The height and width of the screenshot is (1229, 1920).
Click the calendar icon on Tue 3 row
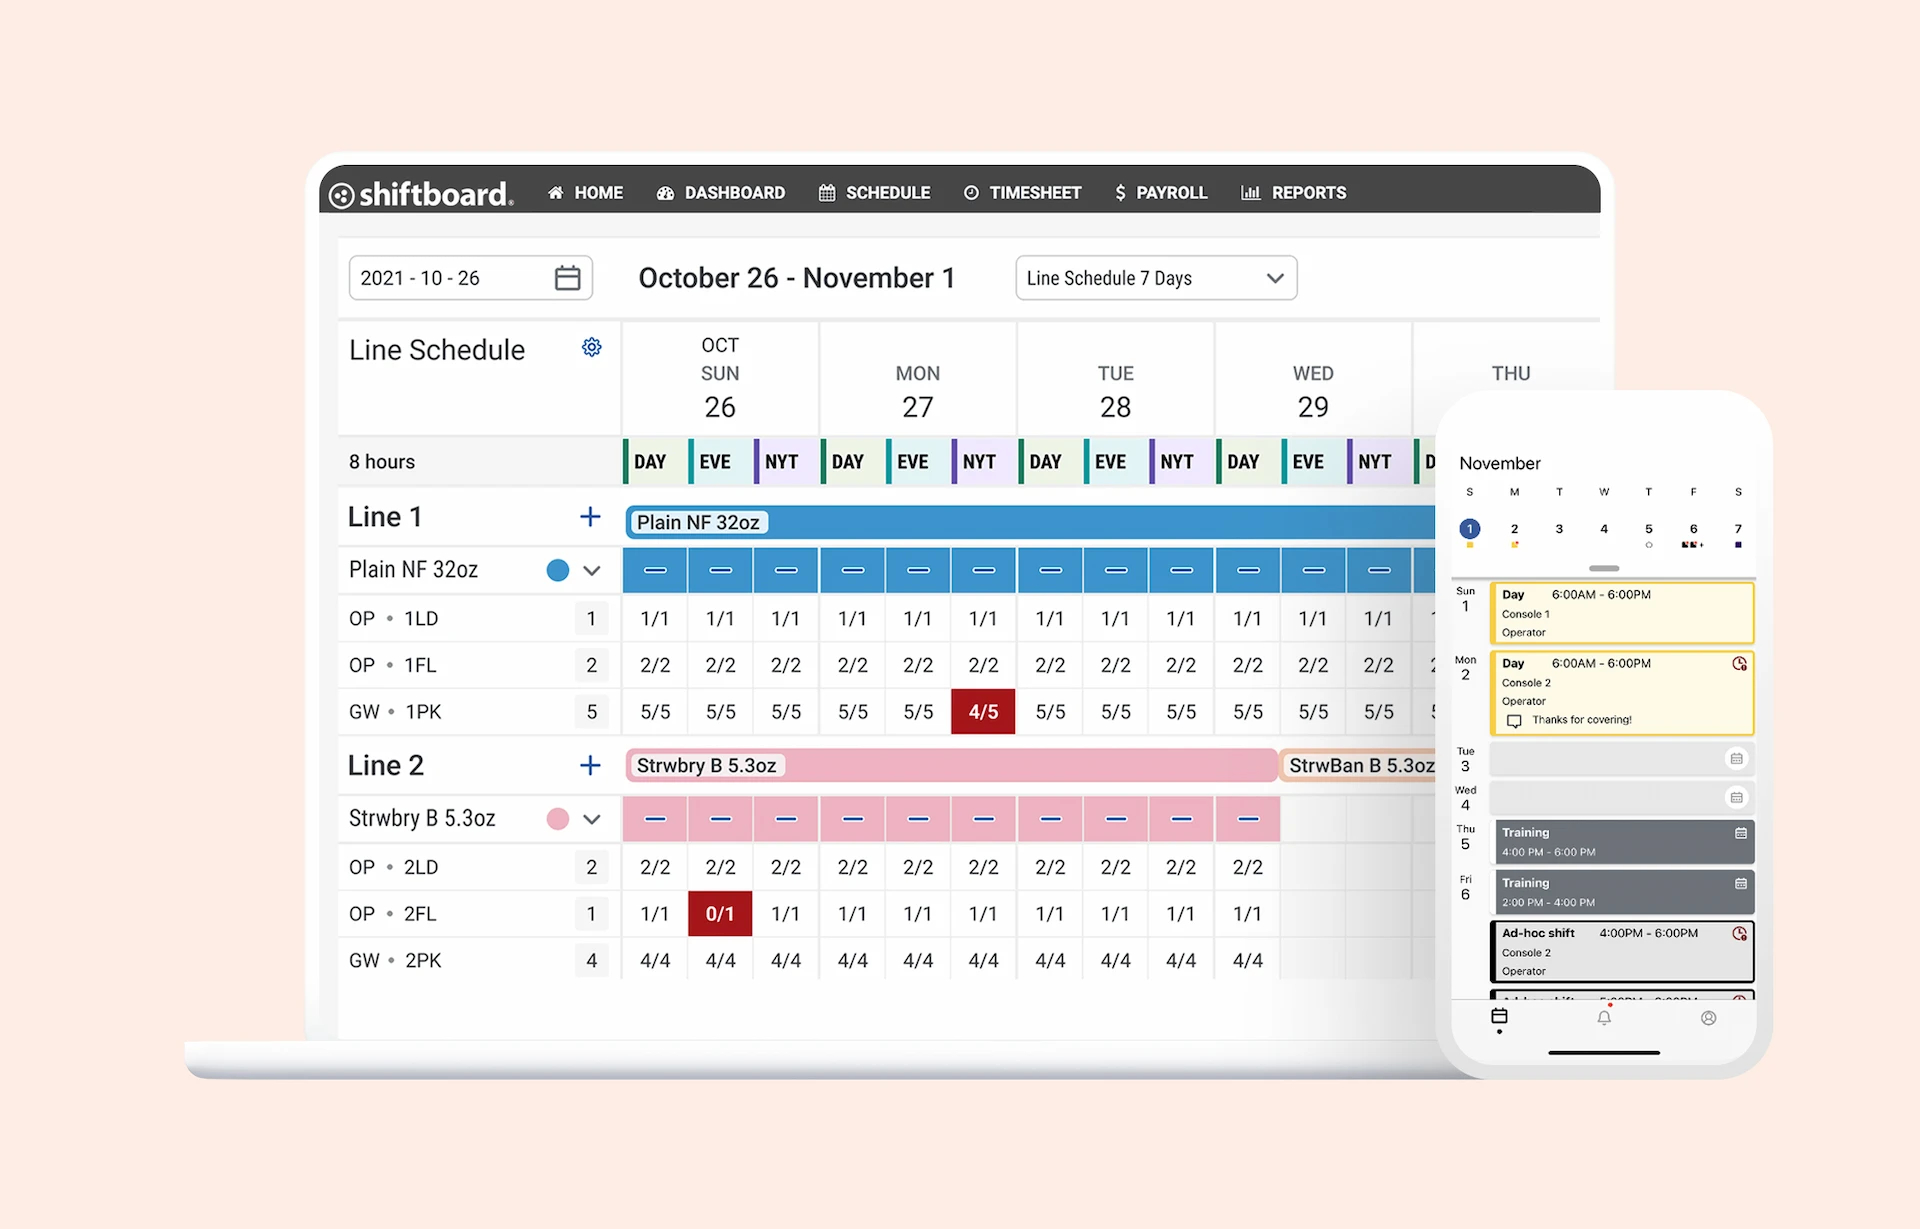point(1736,759)
